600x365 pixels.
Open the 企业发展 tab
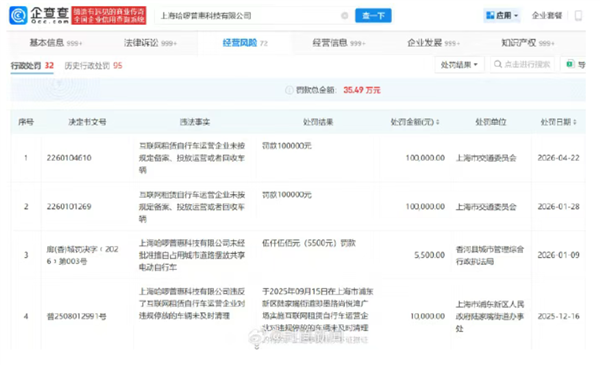tap(433, 43)
